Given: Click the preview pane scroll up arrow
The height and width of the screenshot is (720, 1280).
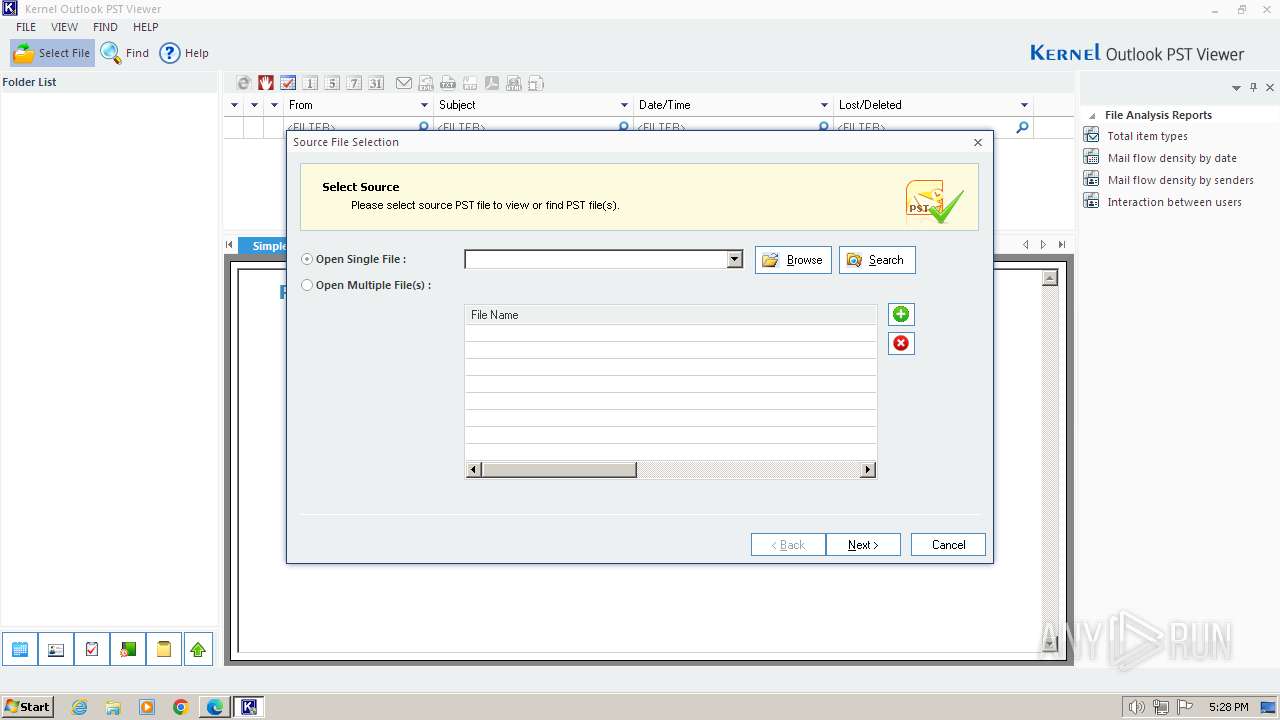Looking at the screenshot, I should (1049, 278).
